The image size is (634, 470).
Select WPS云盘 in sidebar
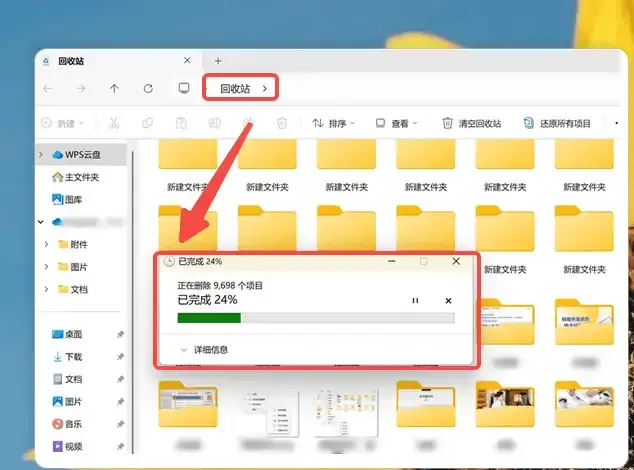(x=82, y=155)
